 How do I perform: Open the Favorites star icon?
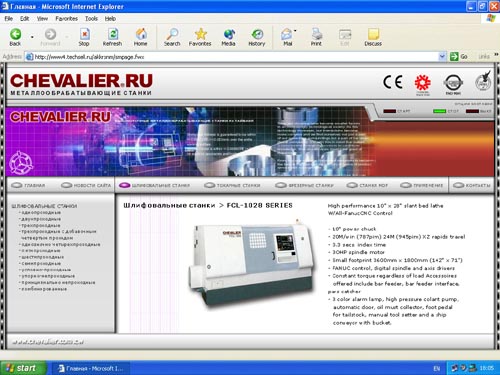[x=201, y=34]
